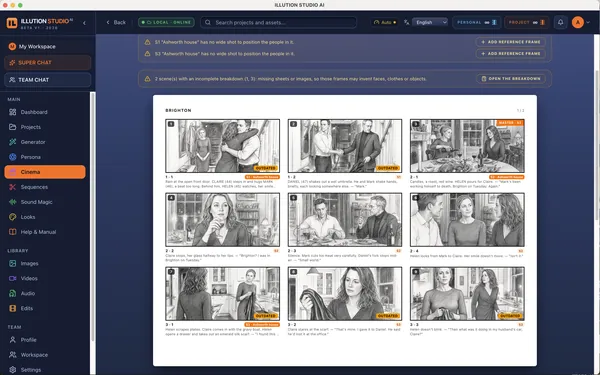The image size is (600, 375).
Task: Click the Project credits pill
Action: pyautogui.click(x=526, y=23)
